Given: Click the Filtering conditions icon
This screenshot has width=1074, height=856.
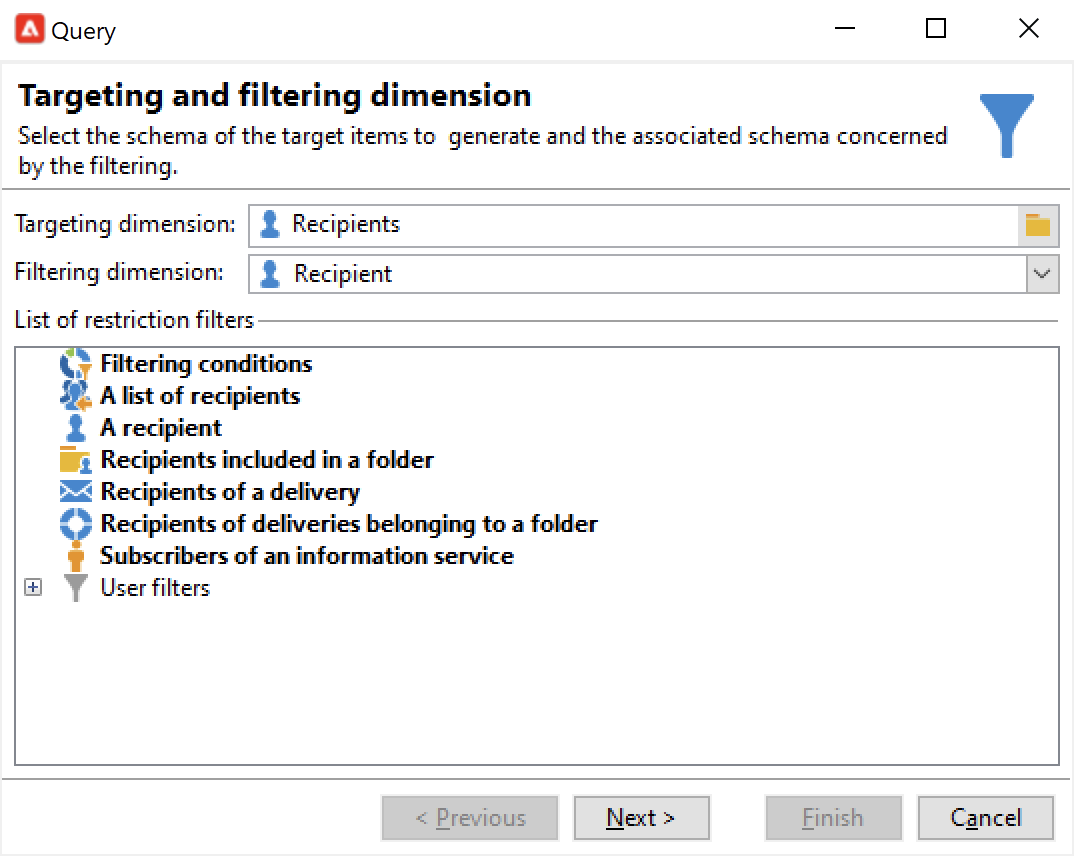Looking at the screenshot, I should click(75, 364).
